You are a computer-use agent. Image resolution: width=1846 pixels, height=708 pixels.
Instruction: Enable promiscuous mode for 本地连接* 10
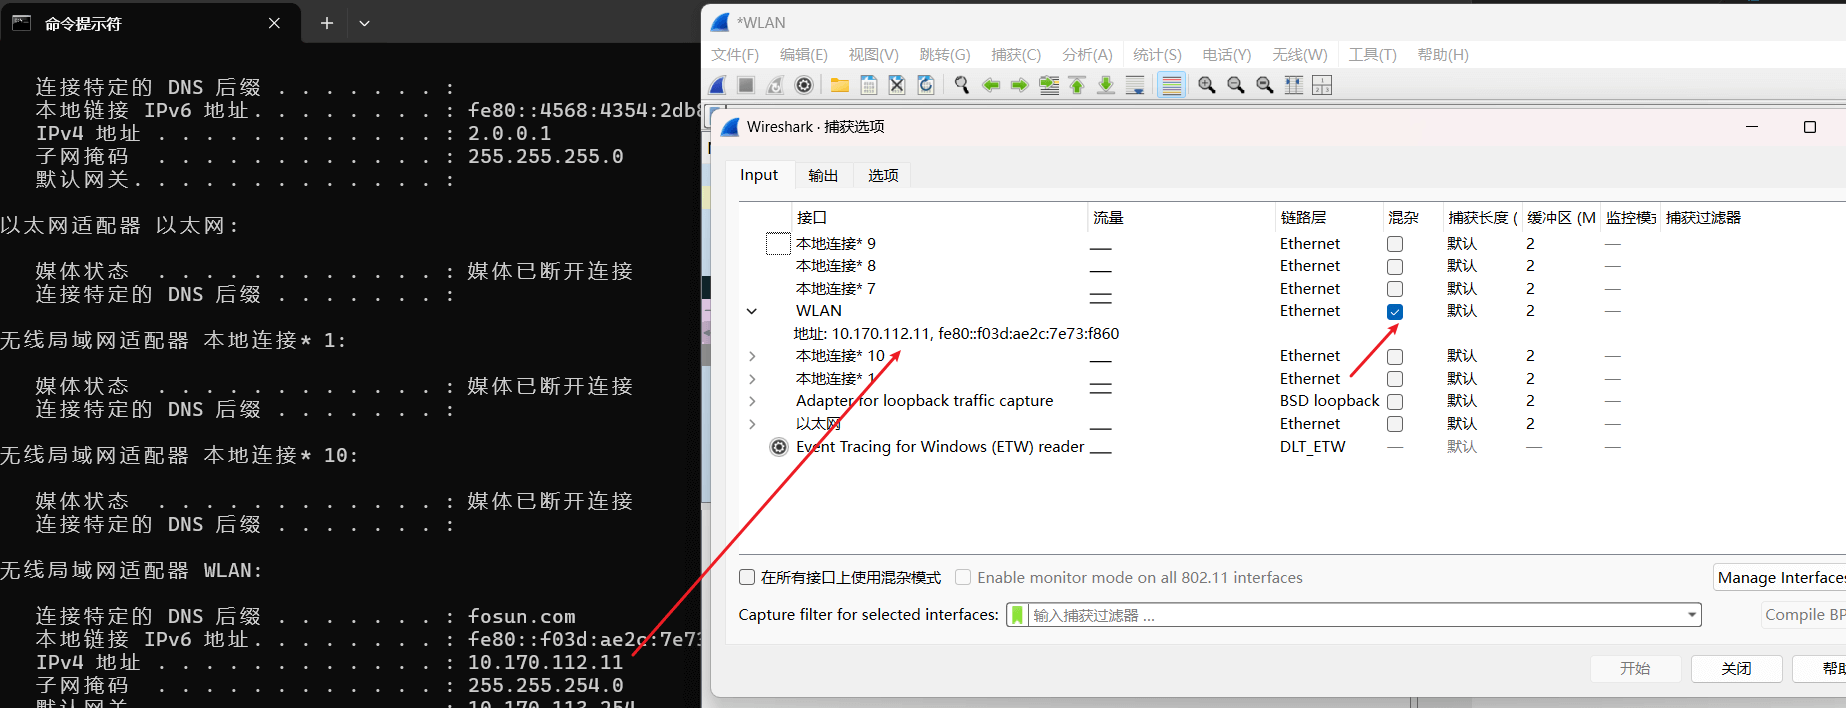[x=1395, y=357]
